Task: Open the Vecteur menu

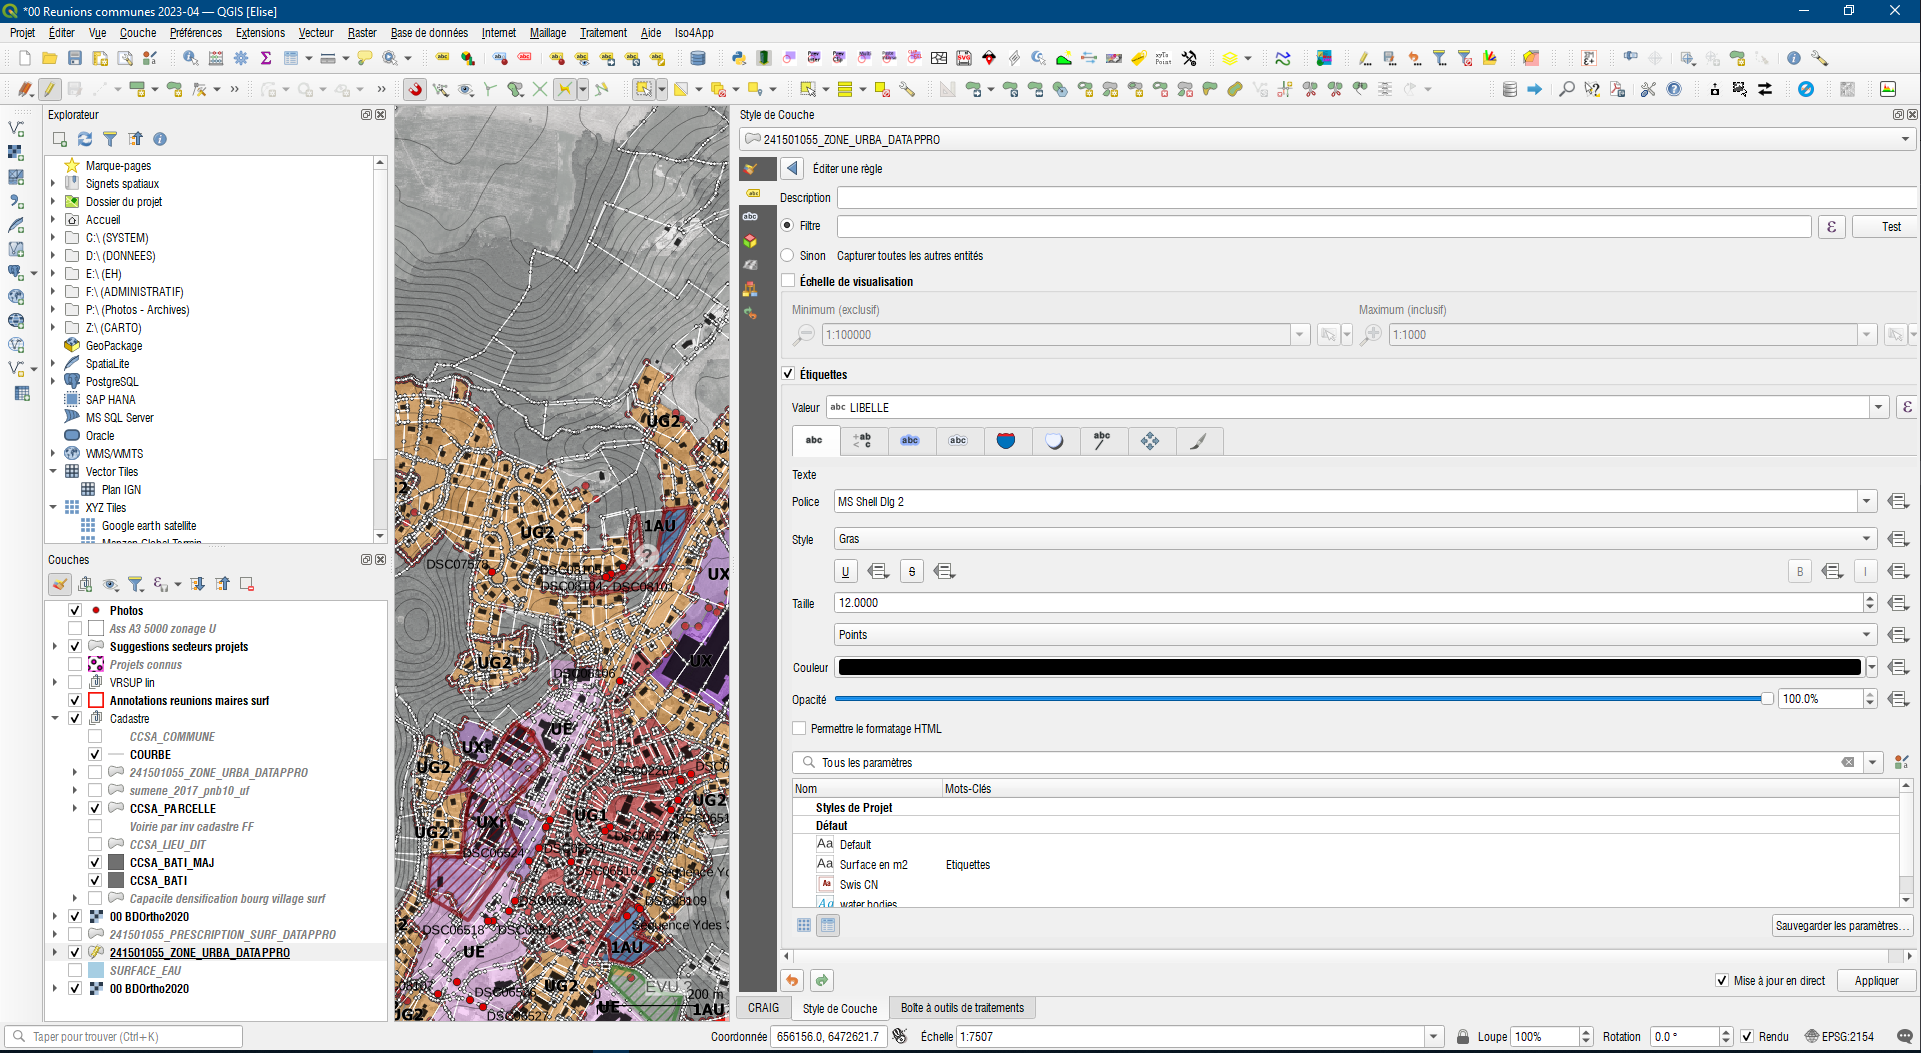Action: click(x=315, y=33)
